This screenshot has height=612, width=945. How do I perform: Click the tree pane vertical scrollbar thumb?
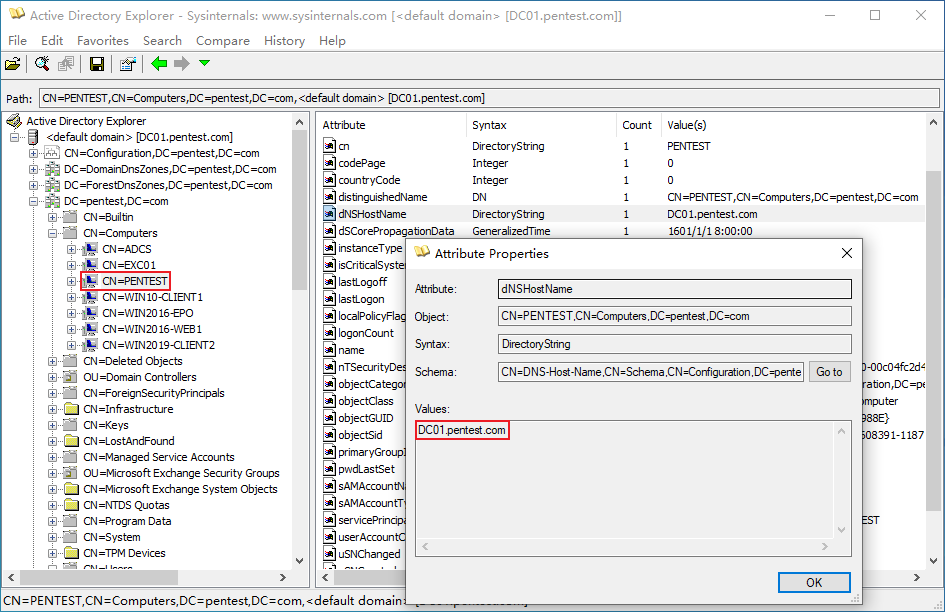click(x=300, y=210)
